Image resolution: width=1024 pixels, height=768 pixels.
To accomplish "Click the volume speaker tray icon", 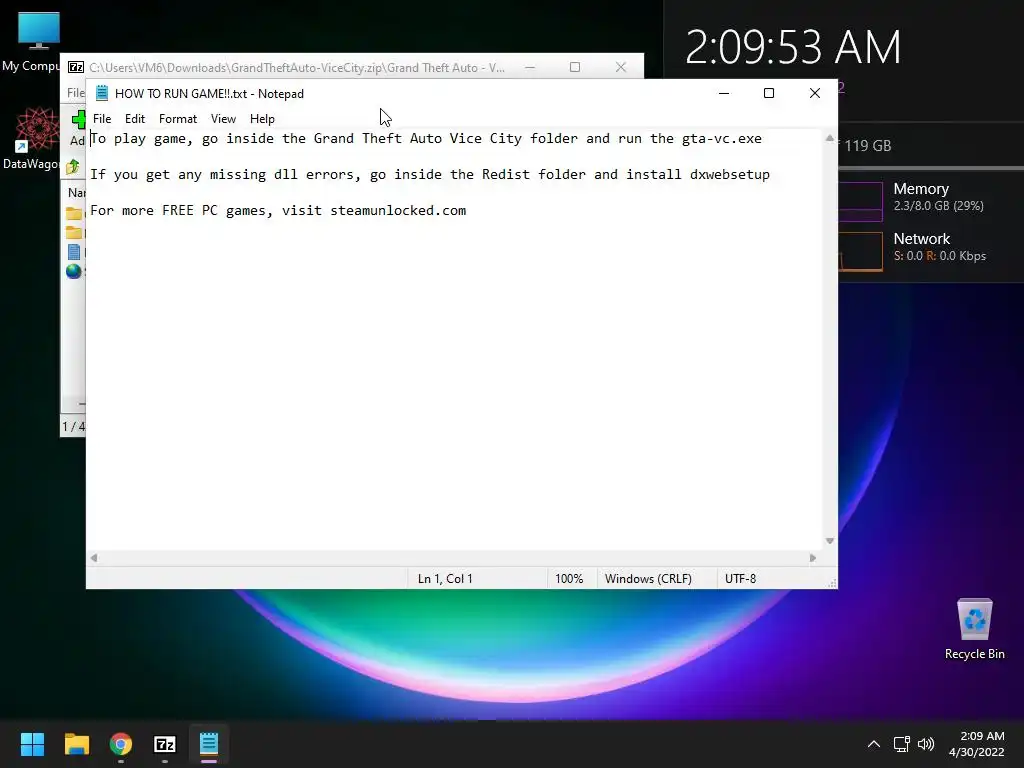I will 926,744.
